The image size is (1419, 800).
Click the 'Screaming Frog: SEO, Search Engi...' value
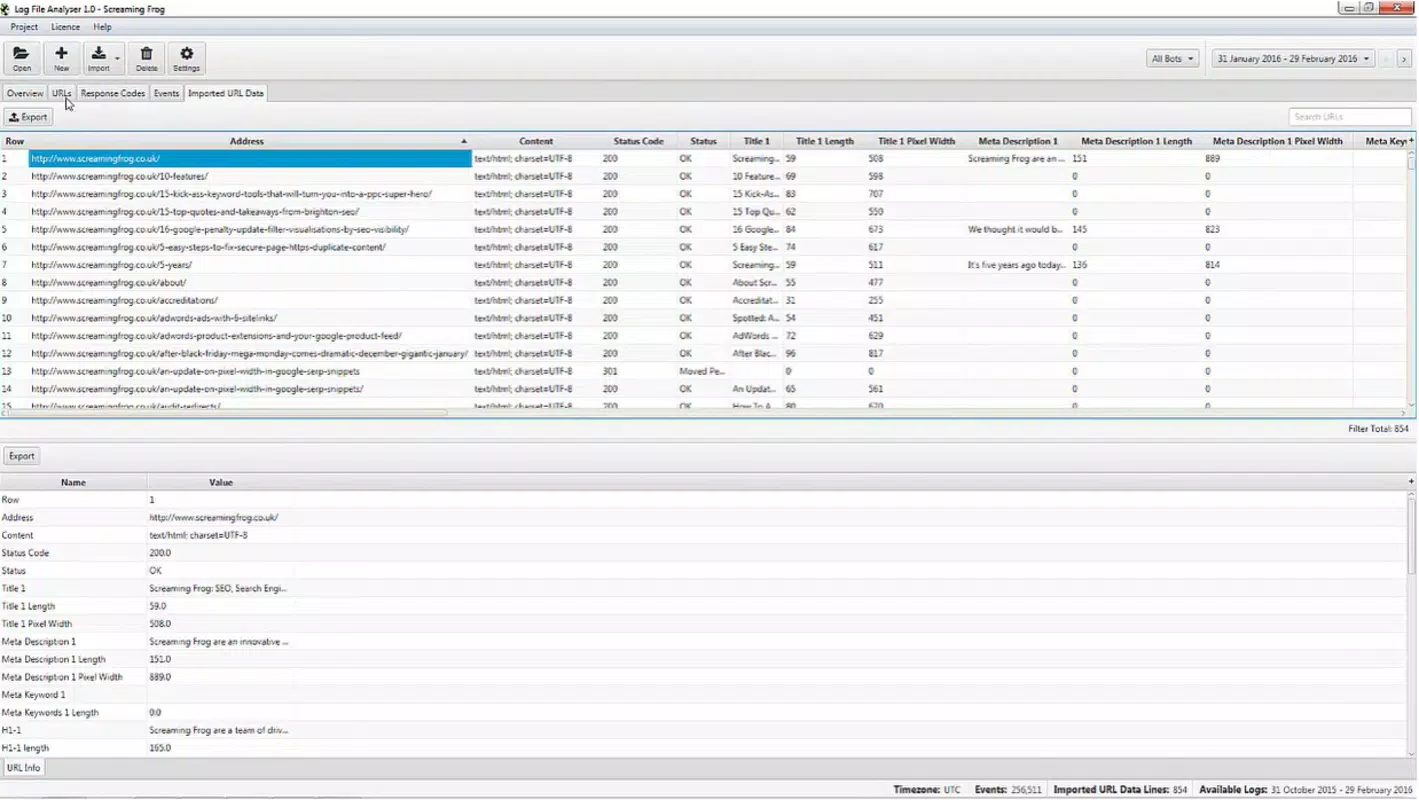[x=218, y=588]
